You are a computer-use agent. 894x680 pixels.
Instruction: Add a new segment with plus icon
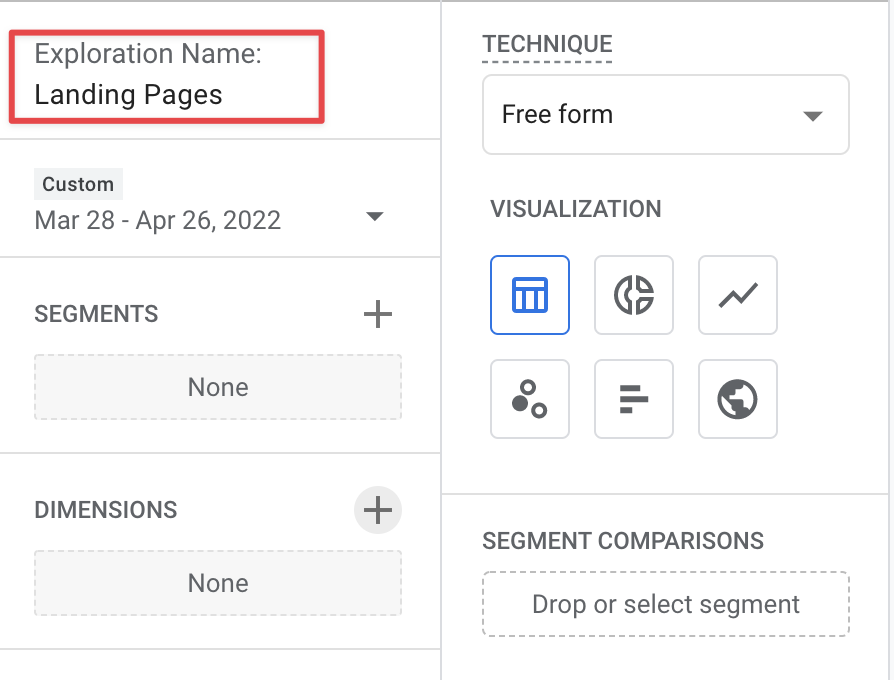378,314
